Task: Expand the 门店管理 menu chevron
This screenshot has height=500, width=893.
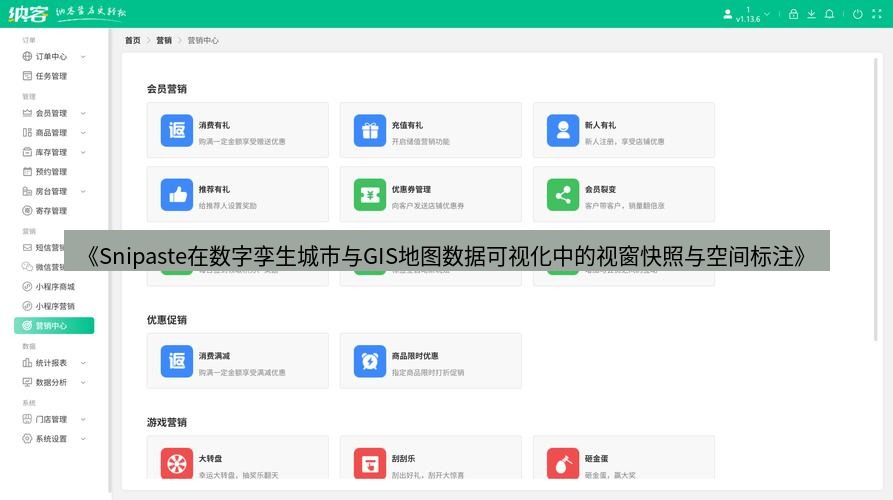Action: pyautogui.click(x=83, y=419)
